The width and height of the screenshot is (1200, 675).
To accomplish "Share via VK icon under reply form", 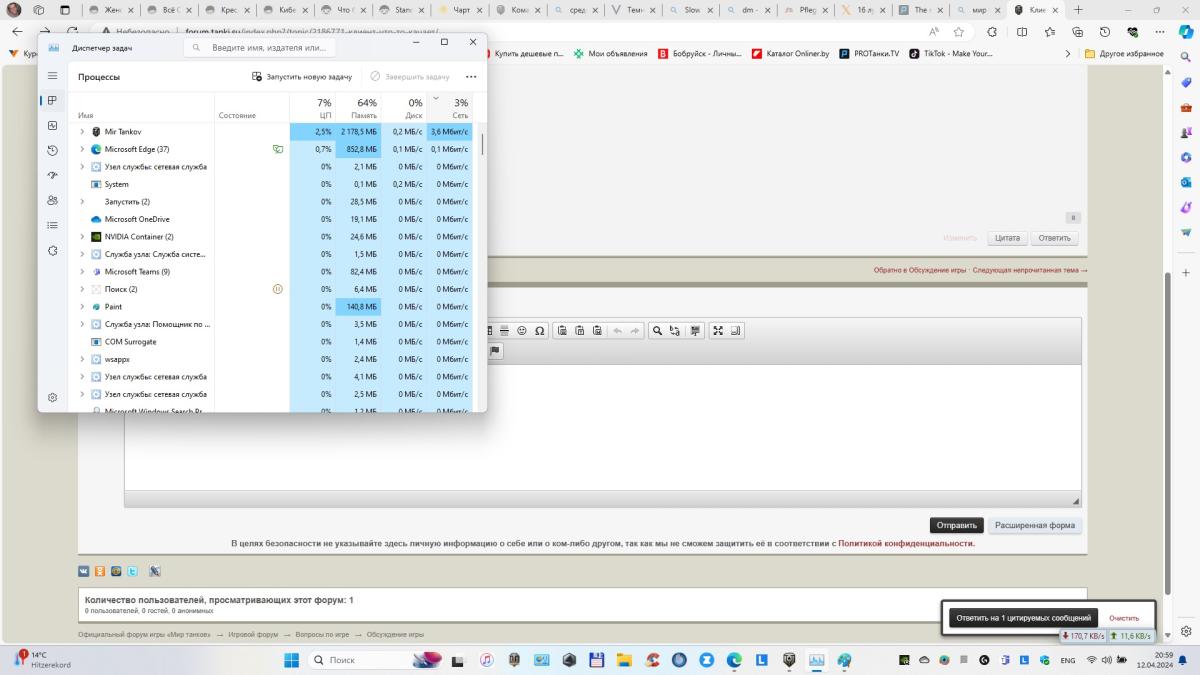I will (84, 571).
